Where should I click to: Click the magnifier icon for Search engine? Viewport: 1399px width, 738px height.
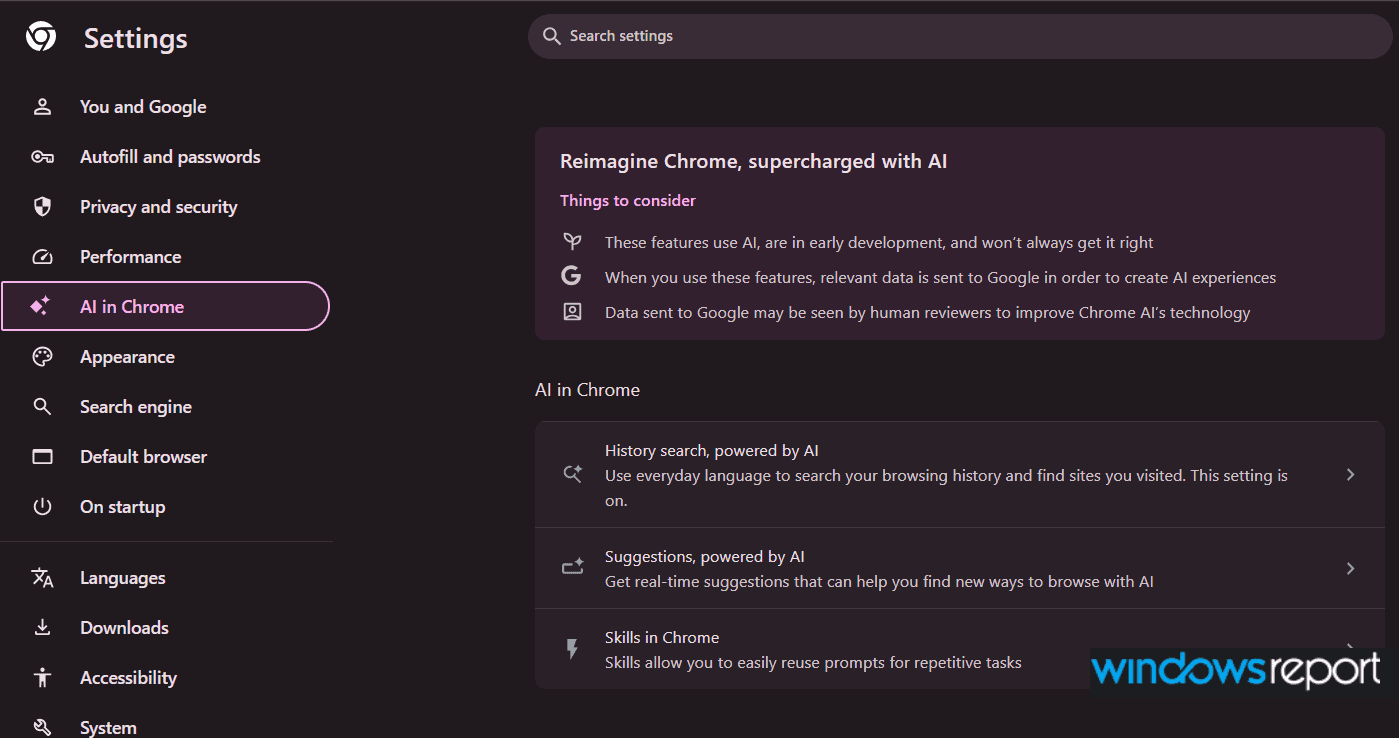click(42, 407)
